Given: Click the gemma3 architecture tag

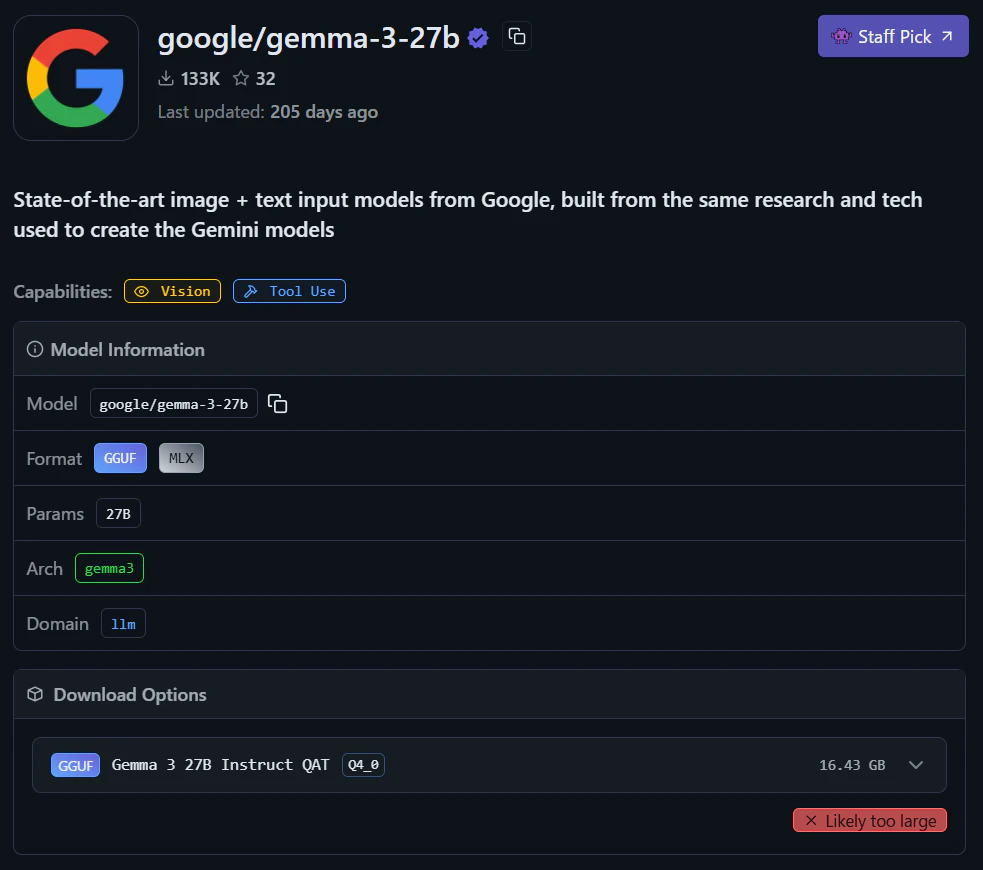Looking at the screenshot, I should point(109,568).
